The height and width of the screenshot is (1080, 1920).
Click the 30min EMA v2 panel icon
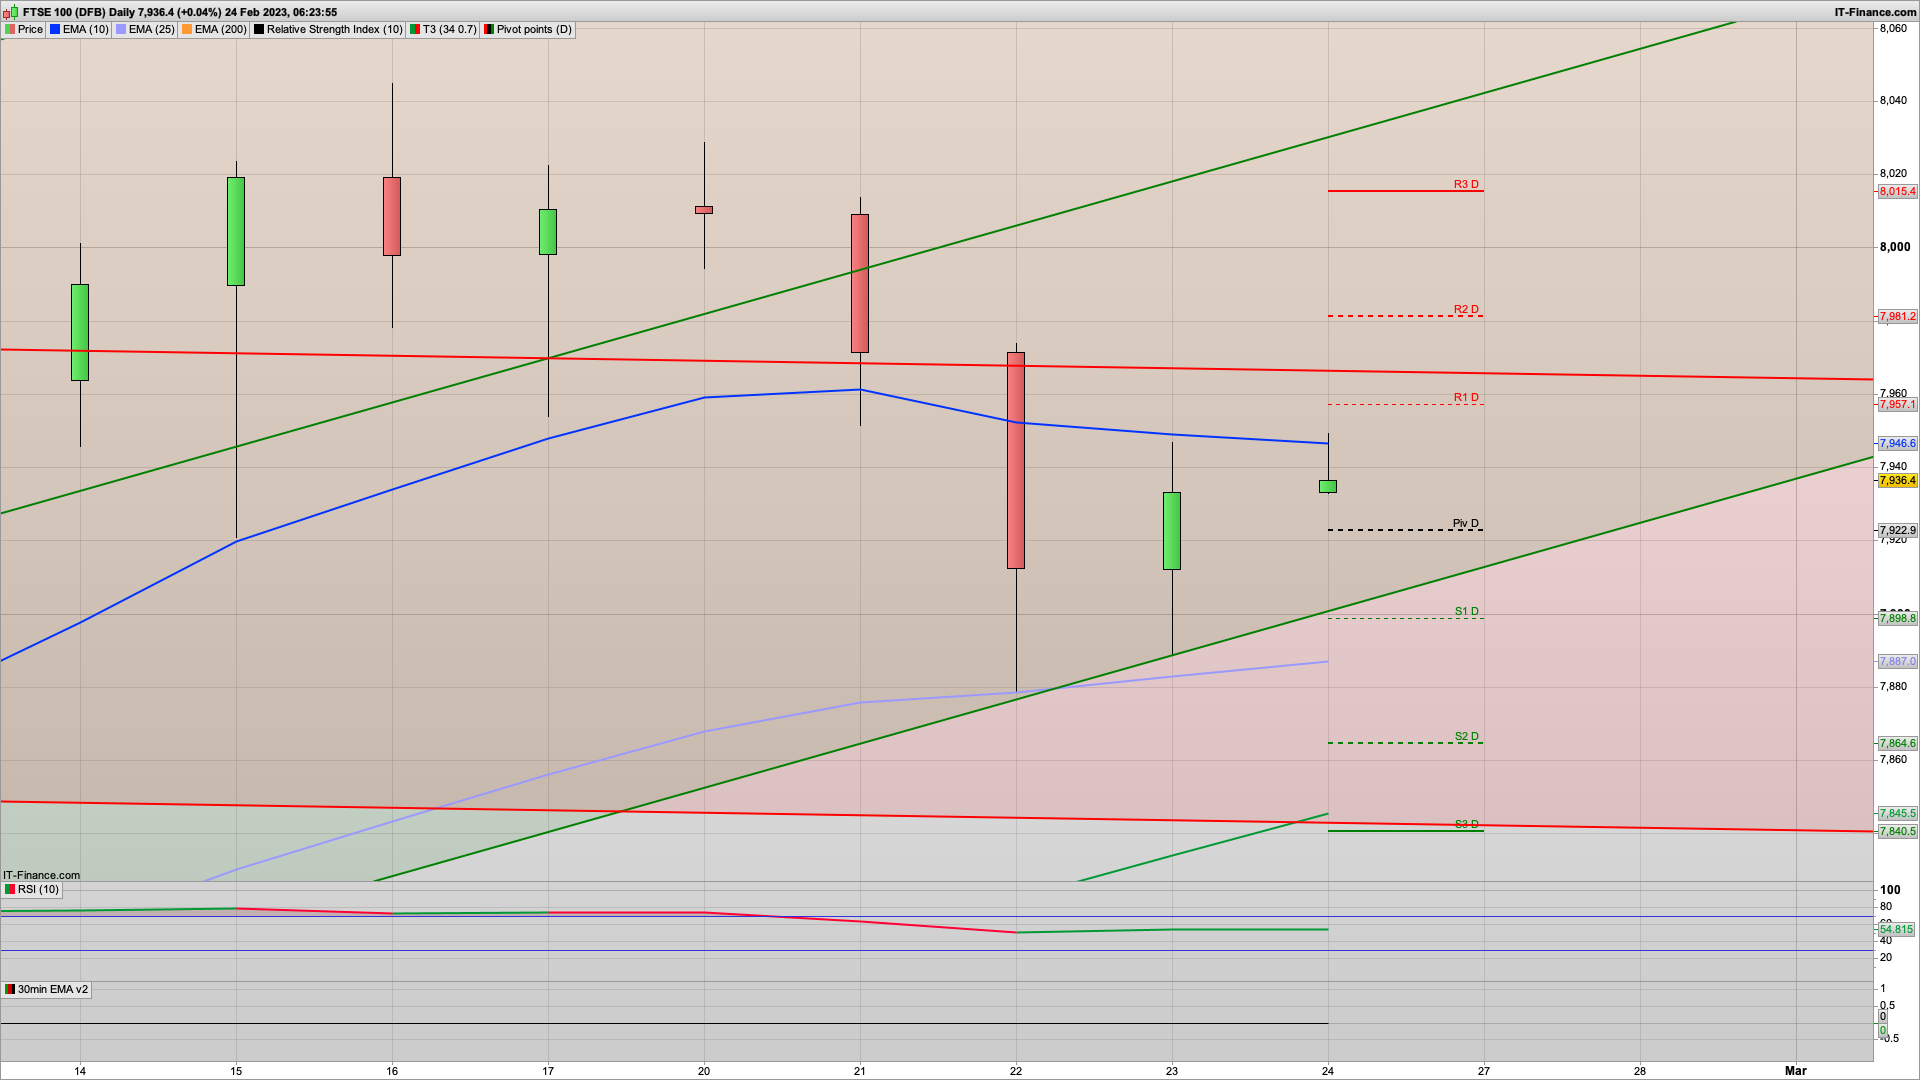click(10, 990)
